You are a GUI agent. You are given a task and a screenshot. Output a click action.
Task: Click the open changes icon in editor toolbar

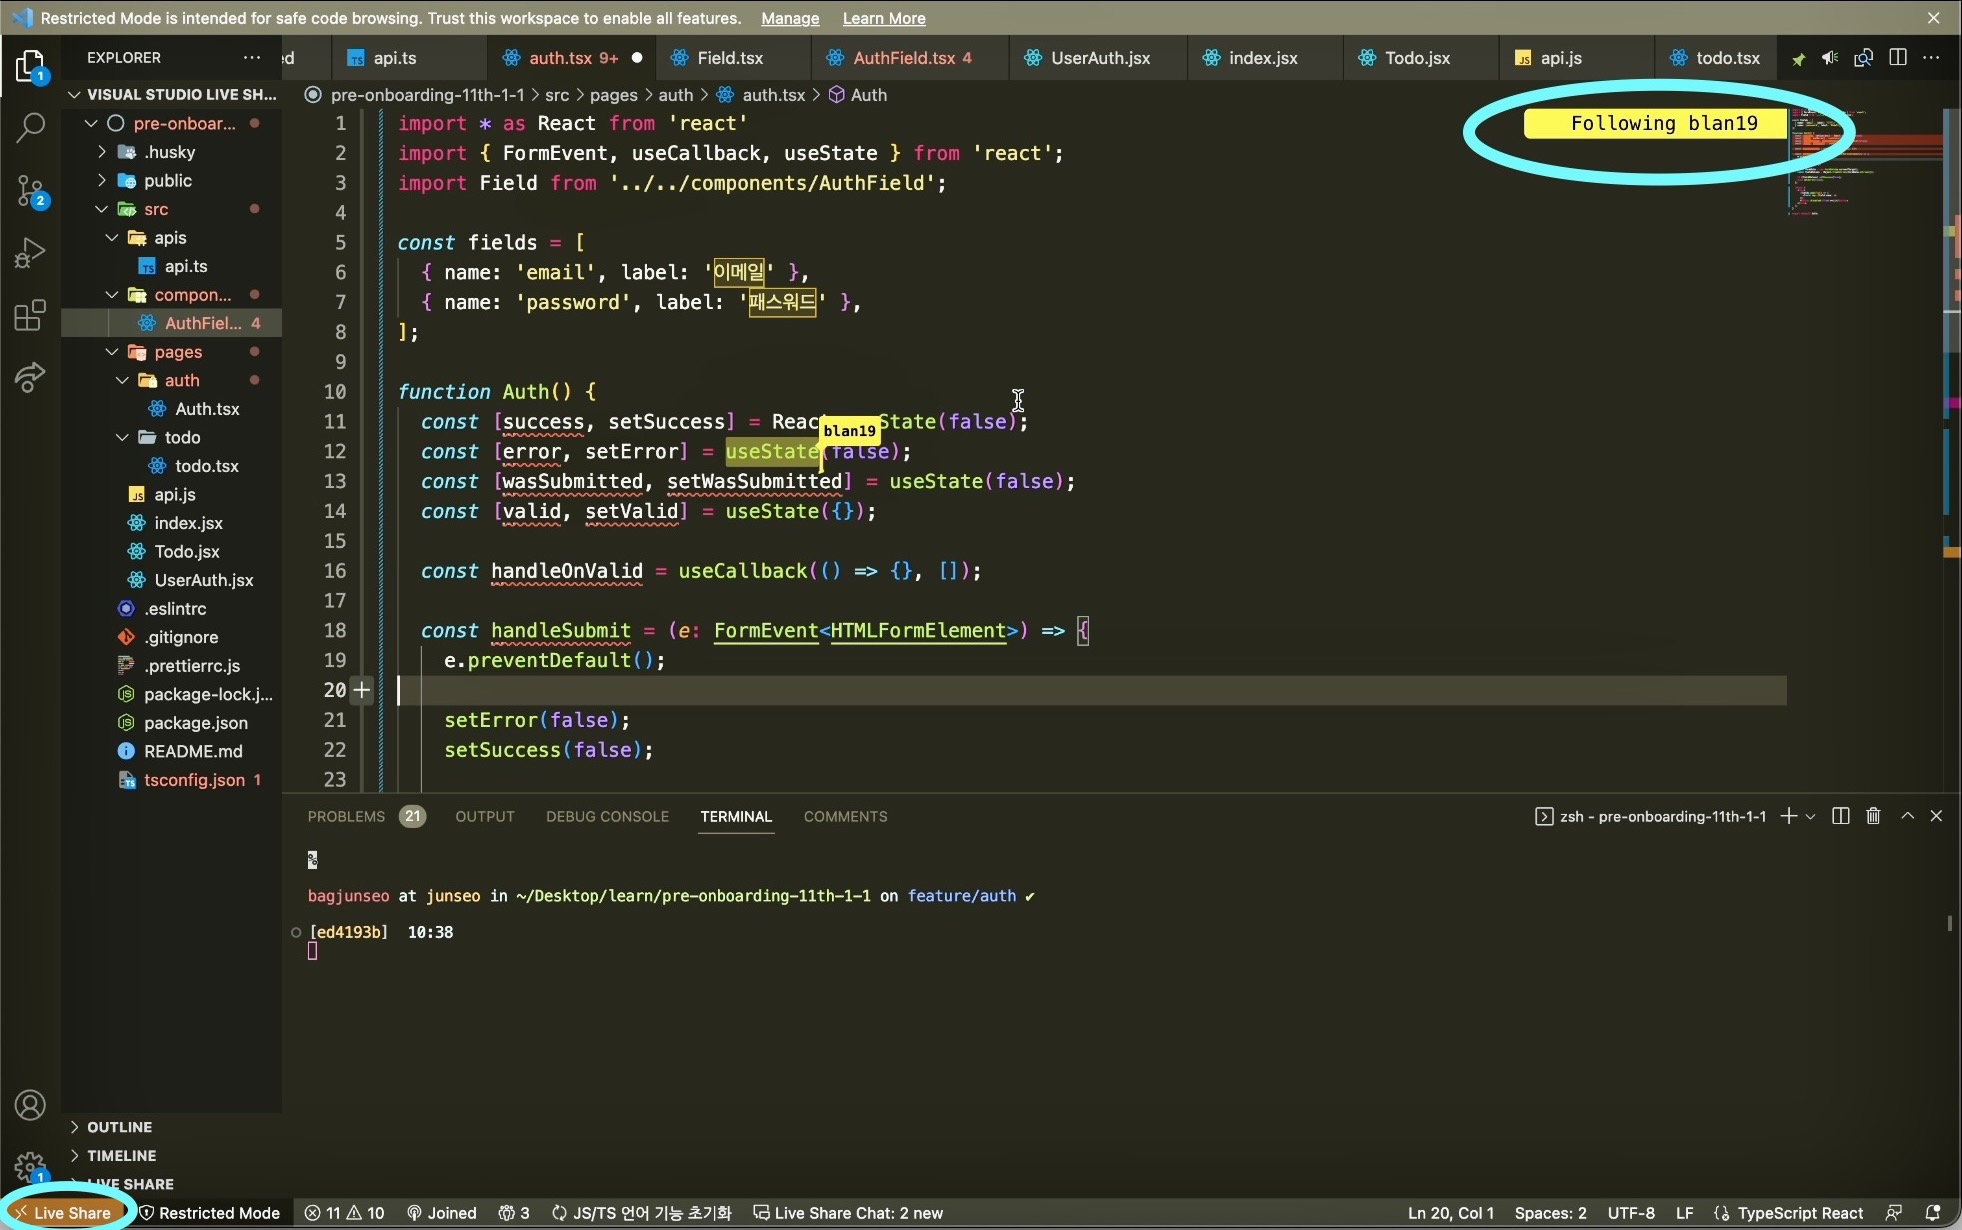tap(1863, 58)
